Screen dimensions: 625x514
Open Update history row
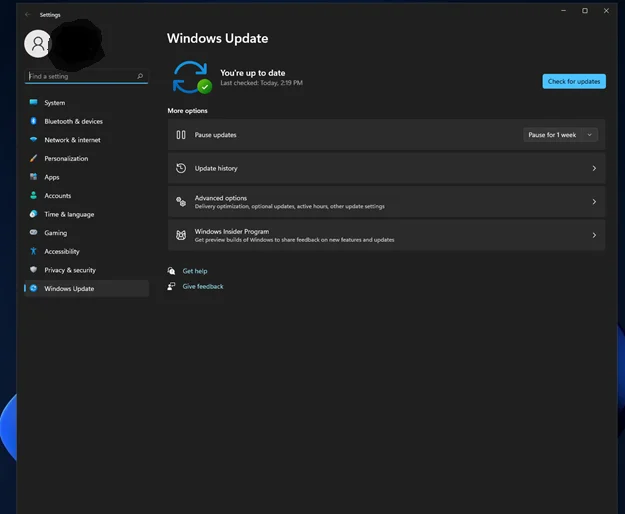(x=386, y=168)
